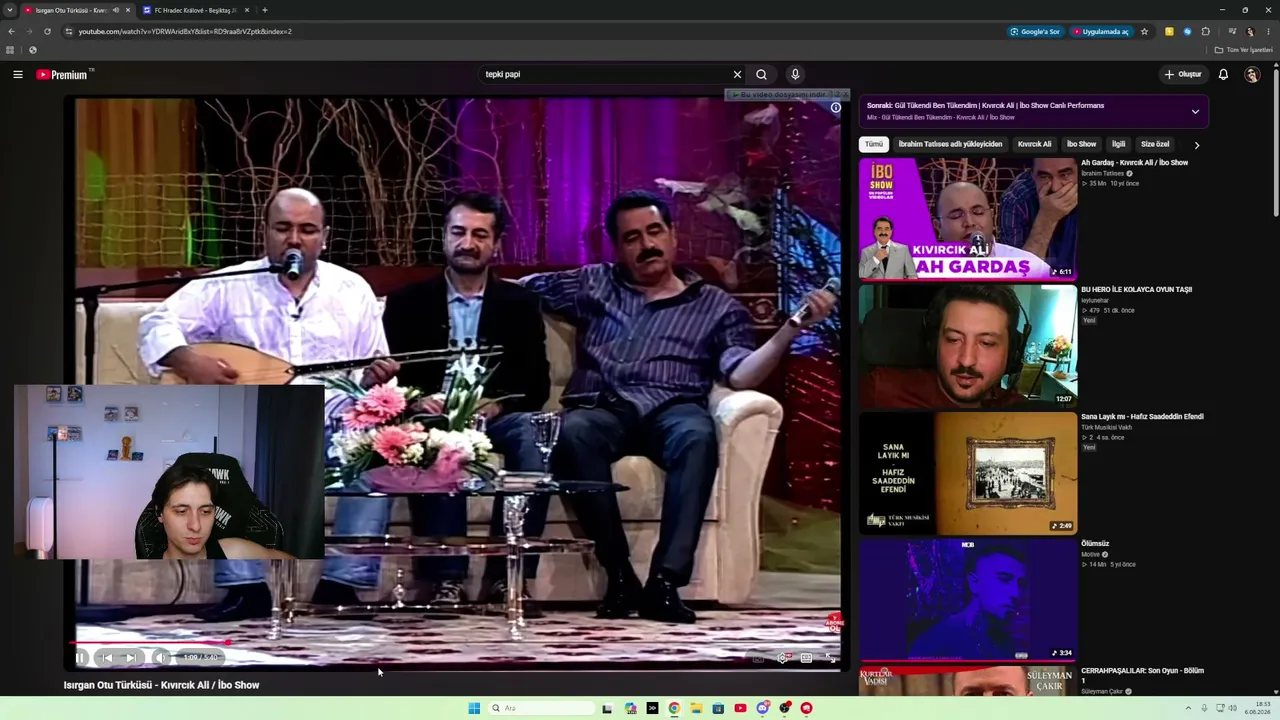
Task: Select the Kıvırcık Ali chip
Action: (1034, 144)
